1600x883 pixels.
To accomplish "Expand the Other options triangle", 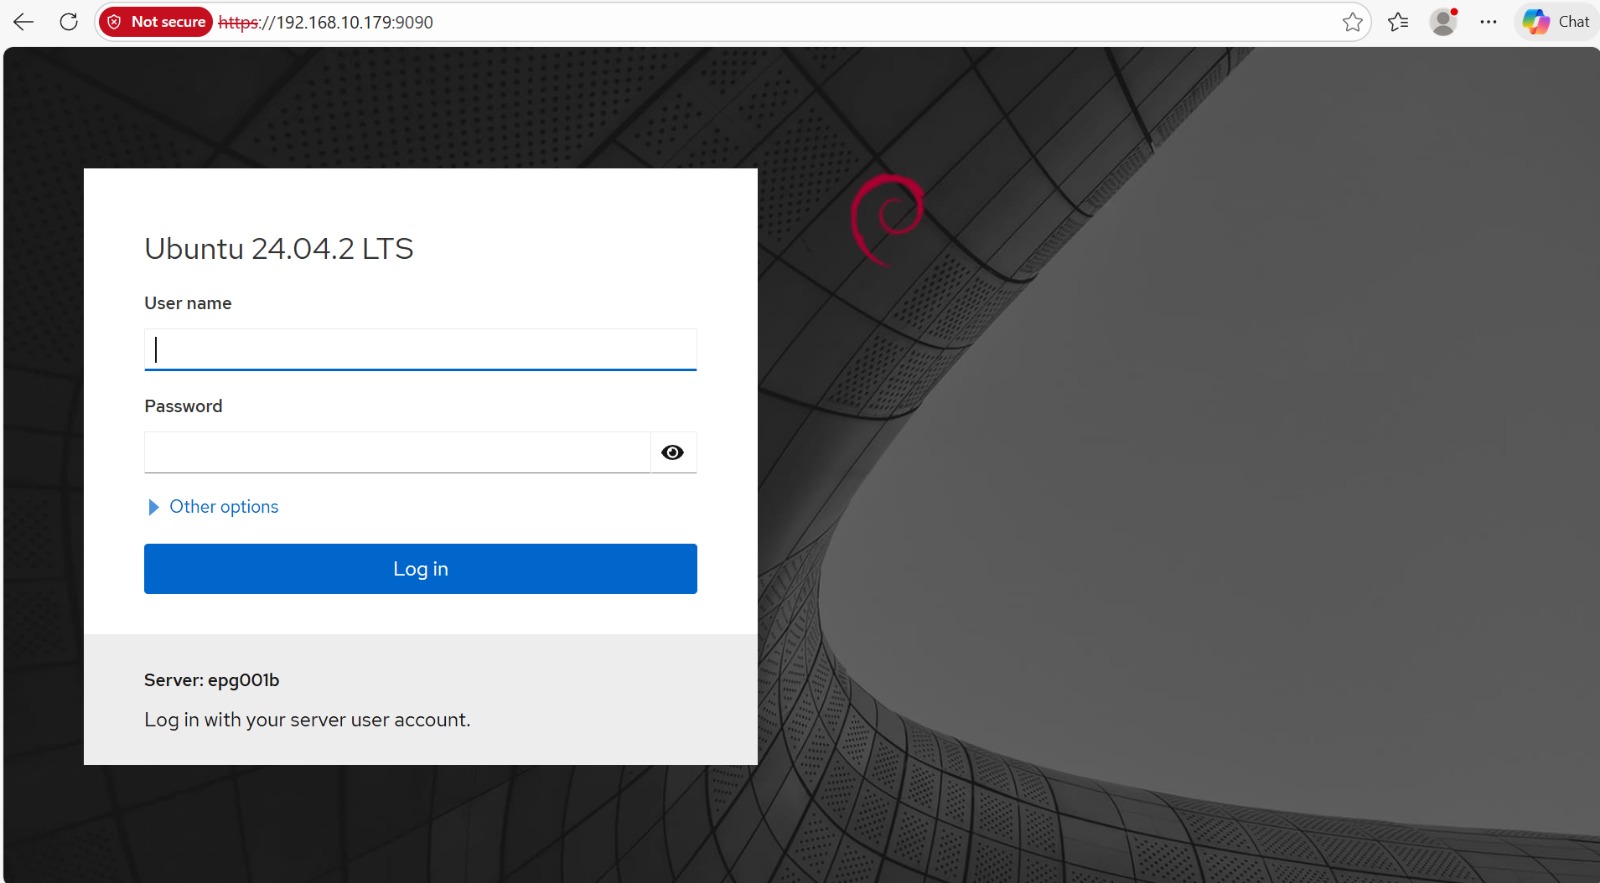I will [153, 507].
